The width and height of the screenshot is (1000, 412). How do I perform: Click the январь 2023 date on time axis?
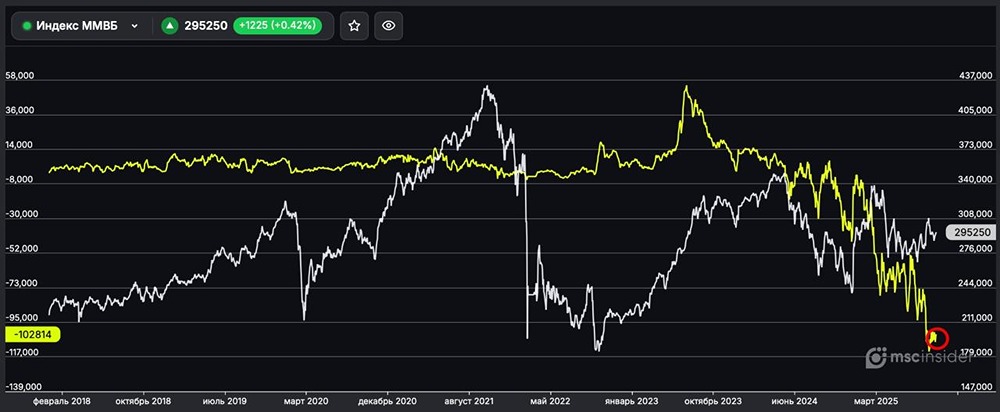631,402
